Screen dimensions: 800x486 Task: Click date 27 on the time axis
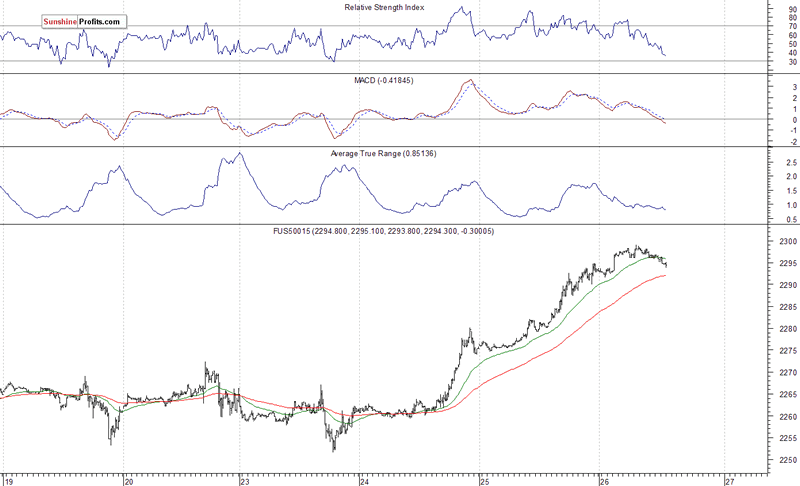coord(729,479)
